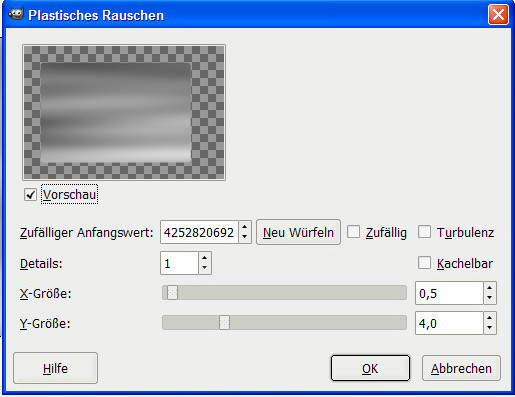Image resolution: width=515 pixels, height=397 pixels.
Task: Click the random seed input field
Action: tap(199, 232)
